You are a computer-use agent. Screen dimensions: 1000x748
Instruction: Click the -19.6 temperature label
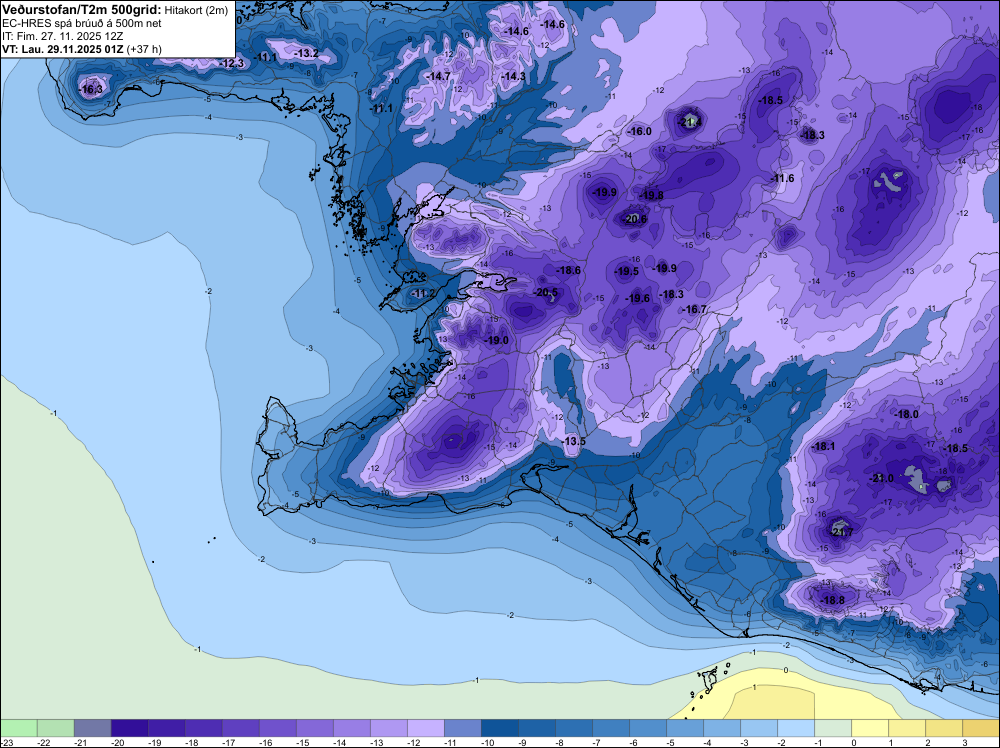click(637, 298)
